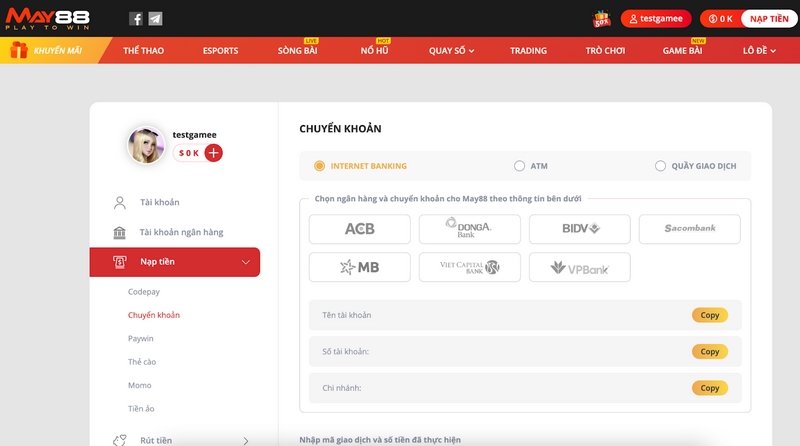
Task: Pick the MB bank logo
Action: click(x=359, y=267)
